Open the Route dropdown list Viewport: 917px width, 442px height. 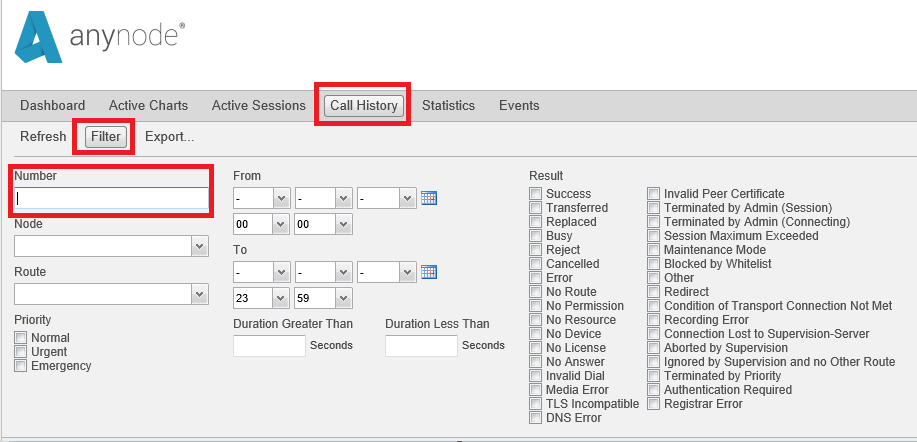111,294
